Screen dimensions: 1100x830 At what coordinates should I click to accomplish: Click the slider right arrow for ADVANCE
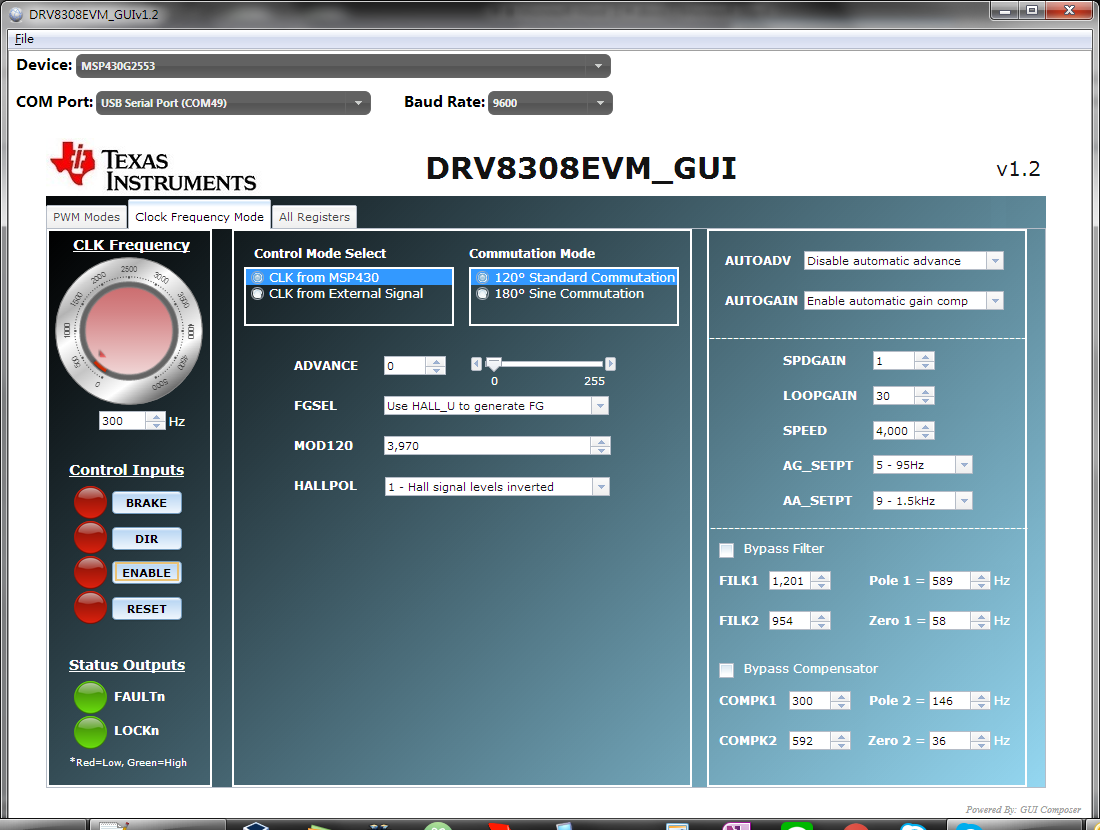tap(610, 363)
